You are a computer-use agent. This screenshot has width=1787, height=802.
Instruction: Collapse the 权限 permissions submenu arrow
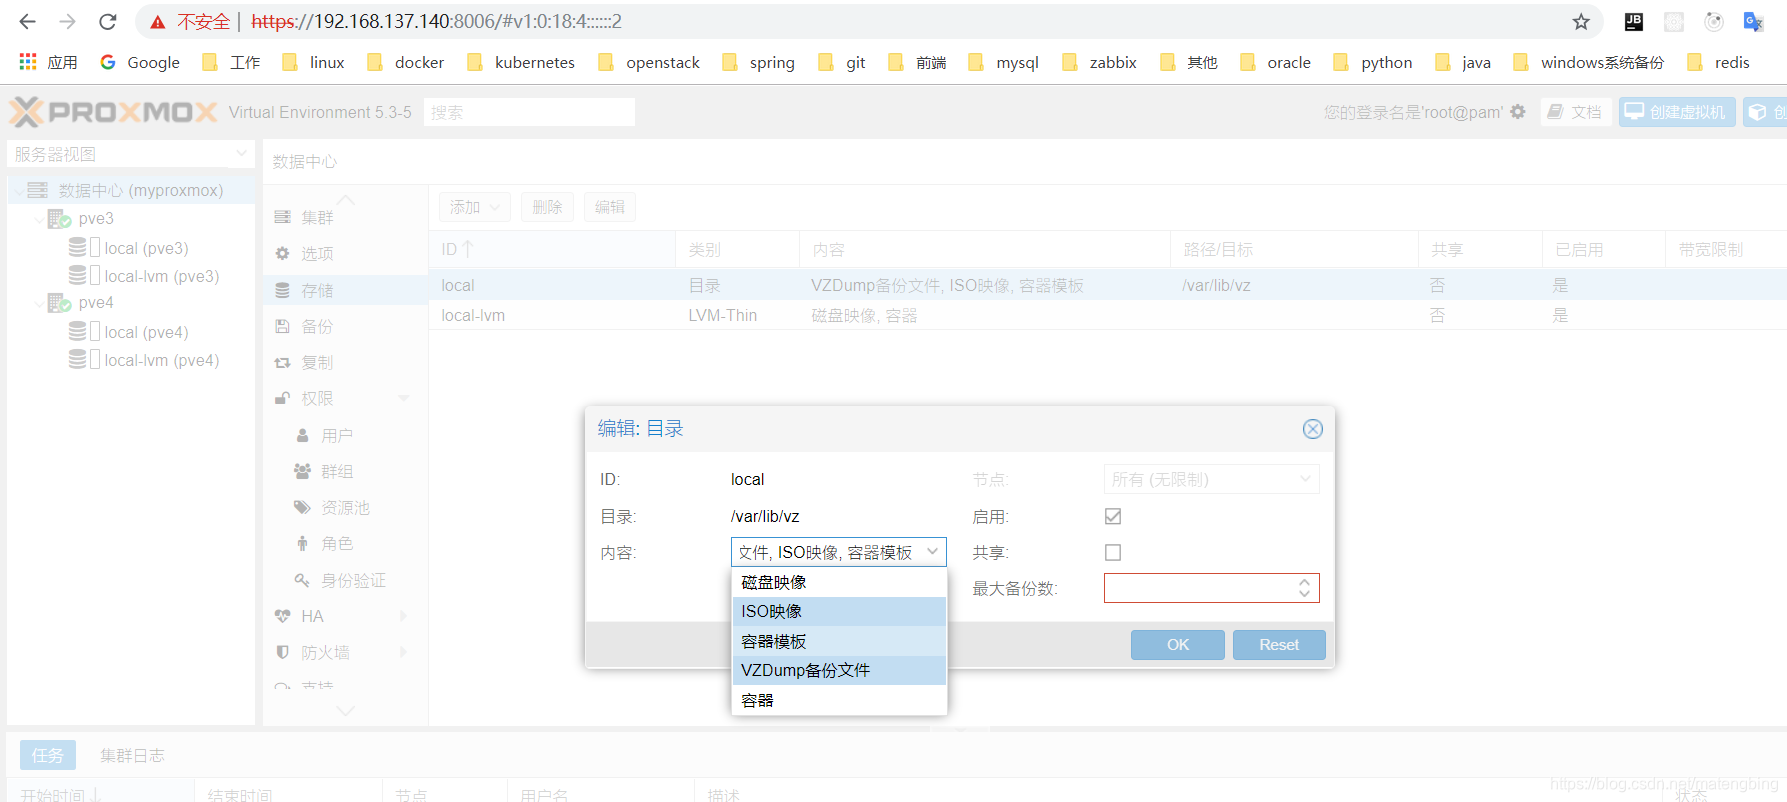(404, 398)
